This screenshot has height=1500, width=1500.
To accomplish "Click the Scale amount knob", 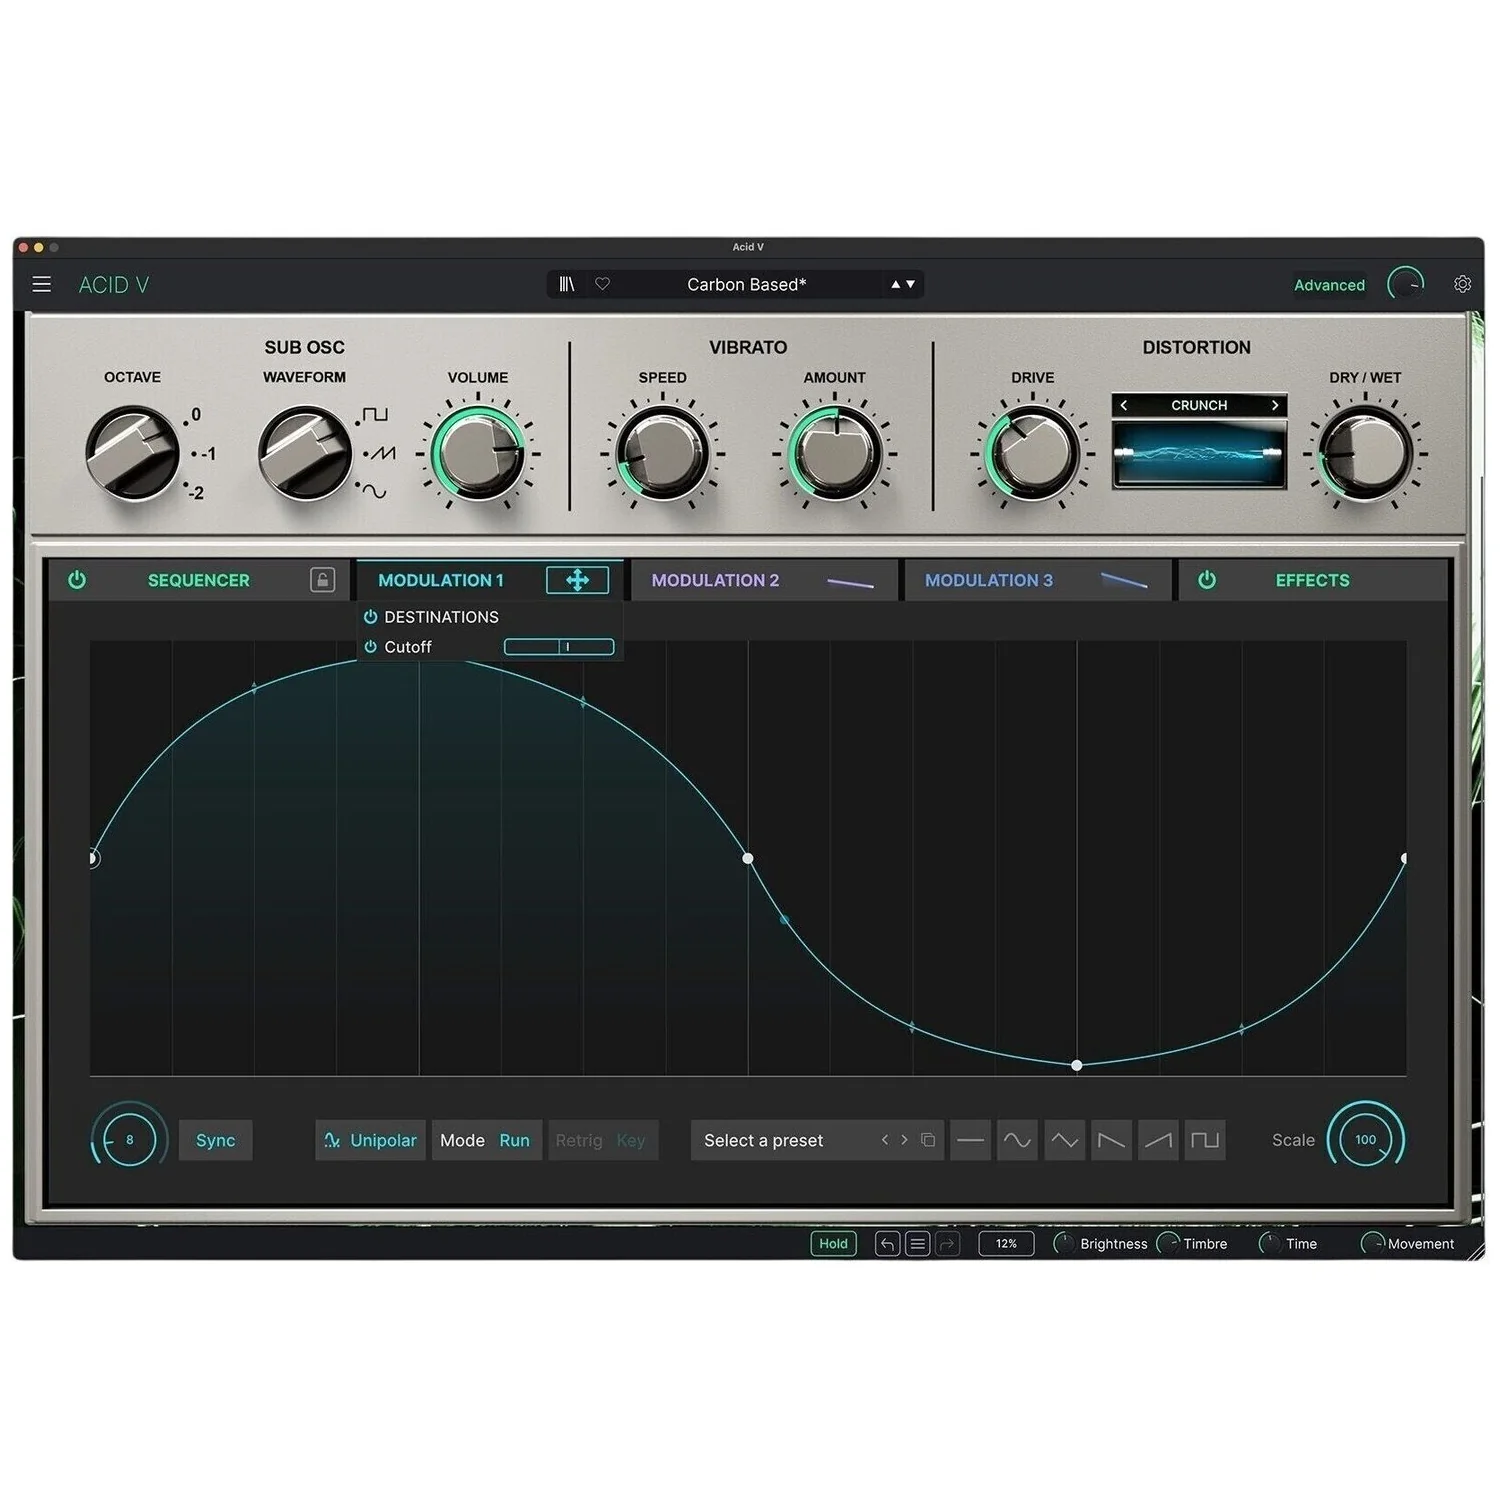I will click(1365, 1140).
